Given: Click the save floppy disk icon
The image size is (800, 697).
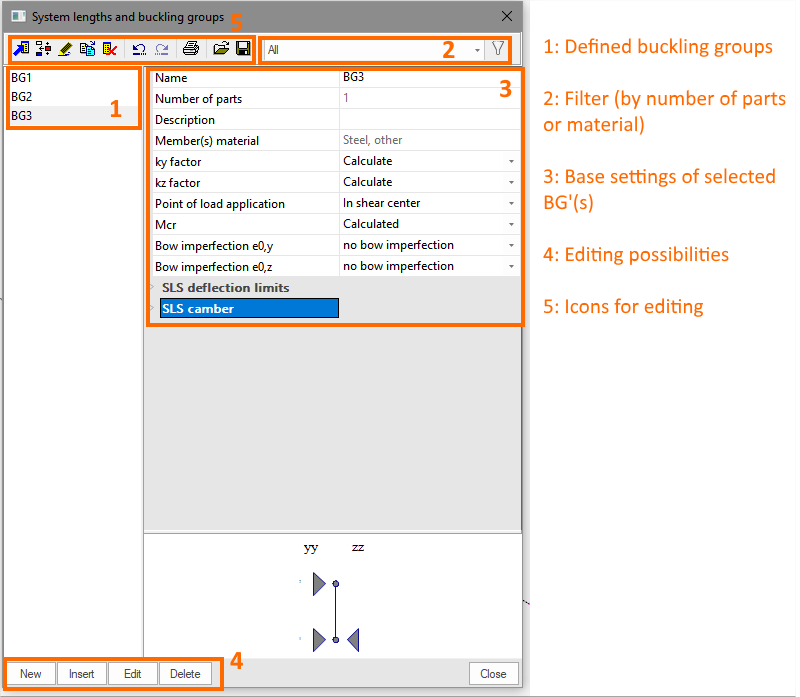Looking at the screenshot, I should pyautogui.click(x=243, y=48).
